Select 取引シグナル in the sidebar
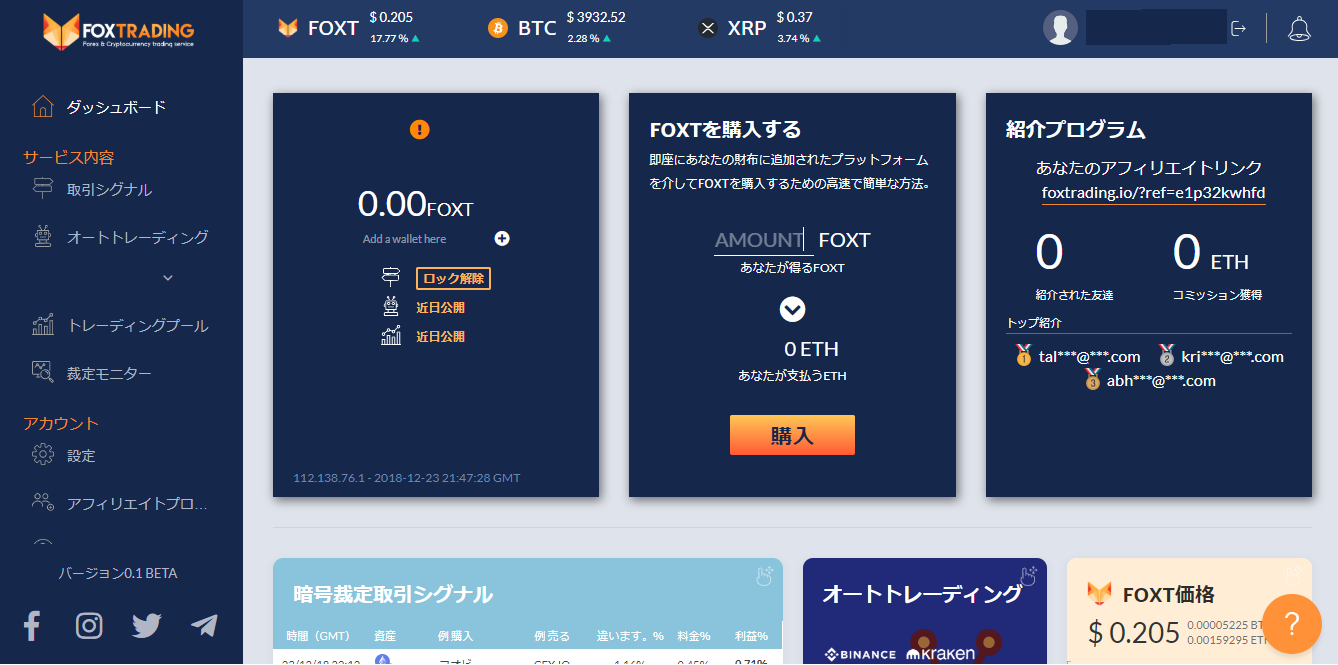The width and height of the screenshot is (1338, 665). tap(109, 189)
